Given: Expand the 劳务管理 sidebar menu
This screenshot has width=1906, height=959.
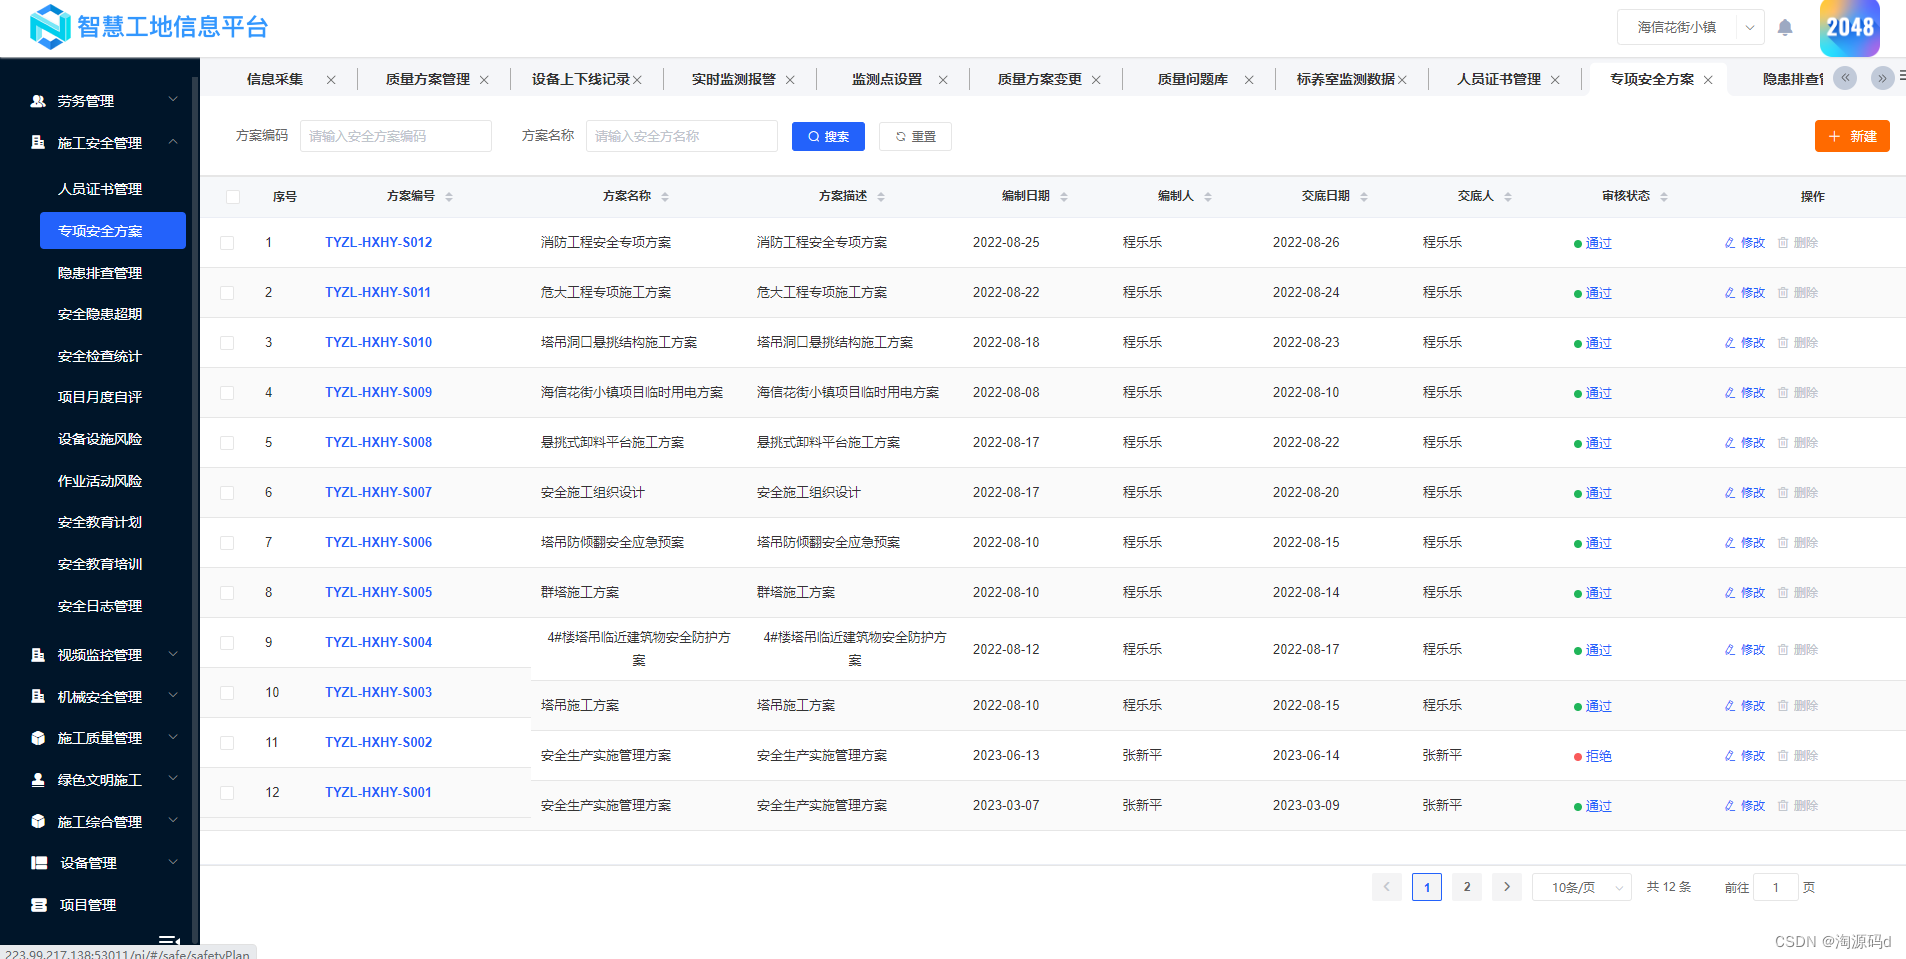Looking at the screenshot, I should coord(100,101).
